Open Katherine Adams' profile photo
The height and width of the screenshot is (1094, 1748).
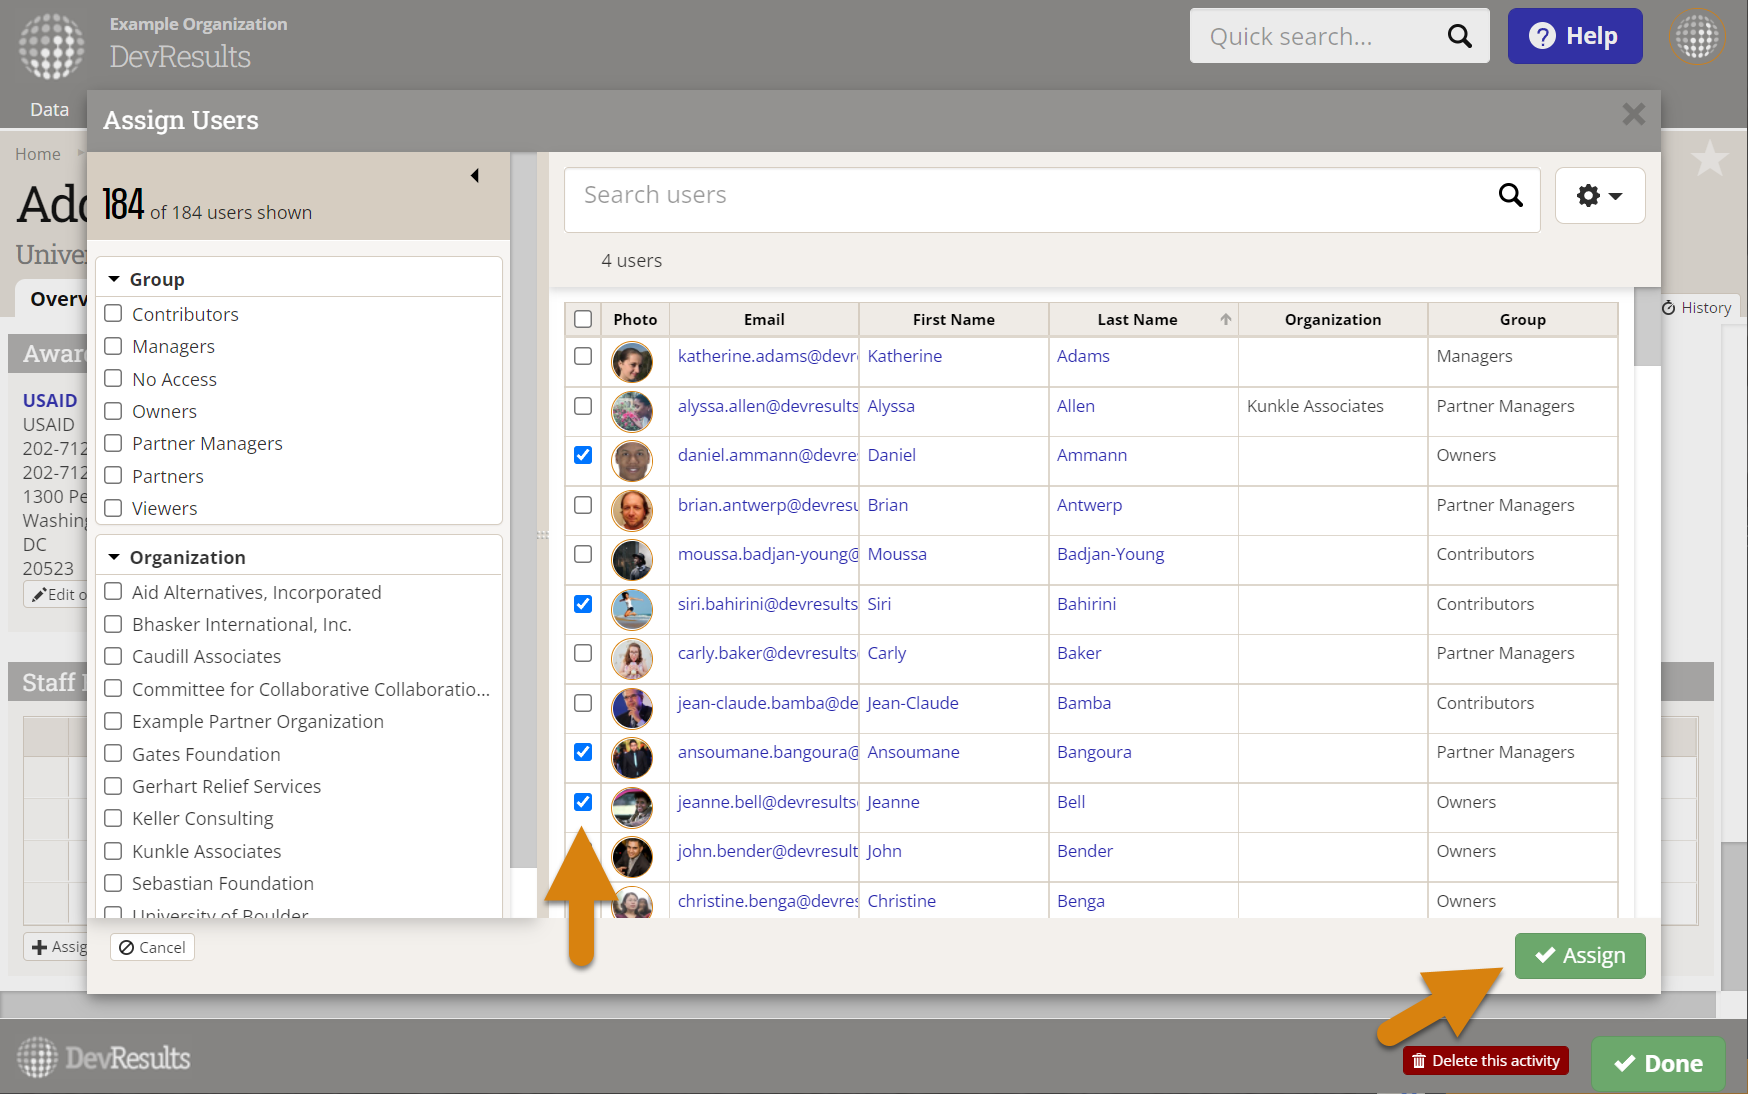[x=632, y=362]
